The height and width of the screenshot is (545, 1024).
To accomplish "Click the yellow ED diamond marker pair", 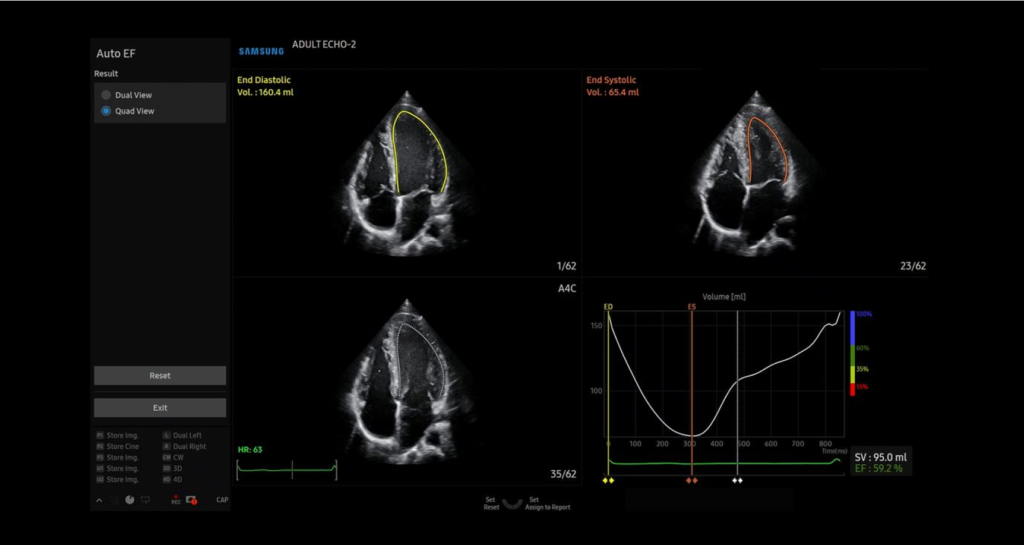I will [x=609, y=480].
